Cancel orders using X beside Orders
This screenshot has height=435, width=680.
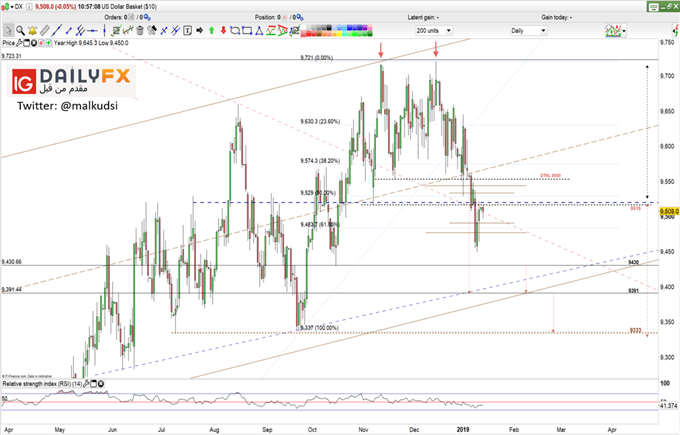pos(131,17)
